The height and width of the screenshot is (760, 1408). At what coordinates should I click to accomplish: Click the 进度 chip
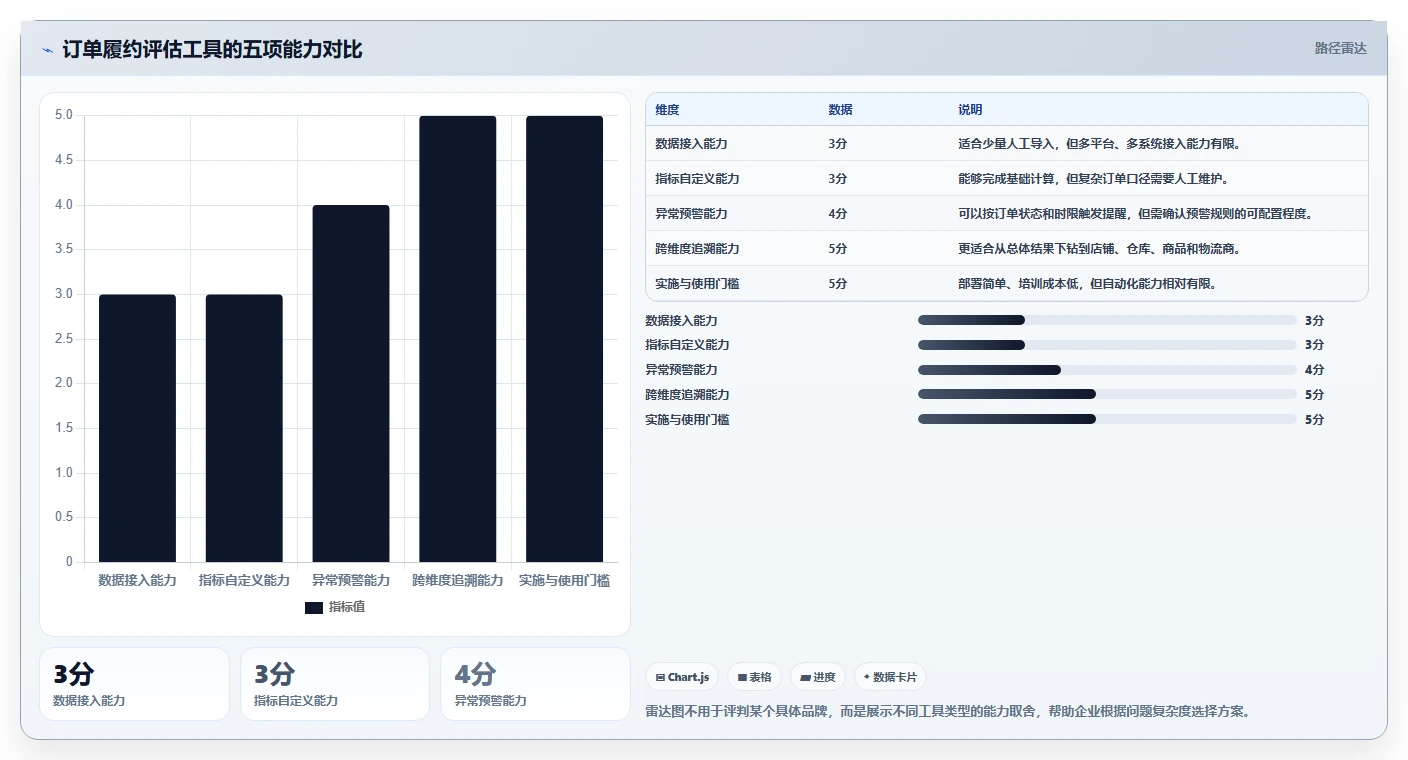pos(818,677)
